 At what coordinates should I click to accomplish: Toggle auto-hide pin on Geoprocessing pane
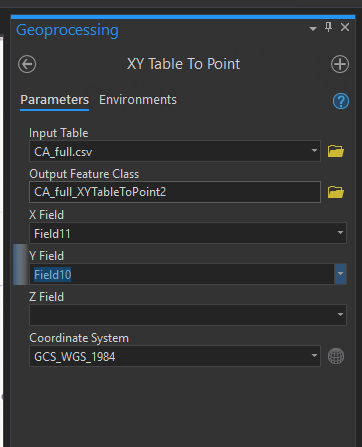328,27
